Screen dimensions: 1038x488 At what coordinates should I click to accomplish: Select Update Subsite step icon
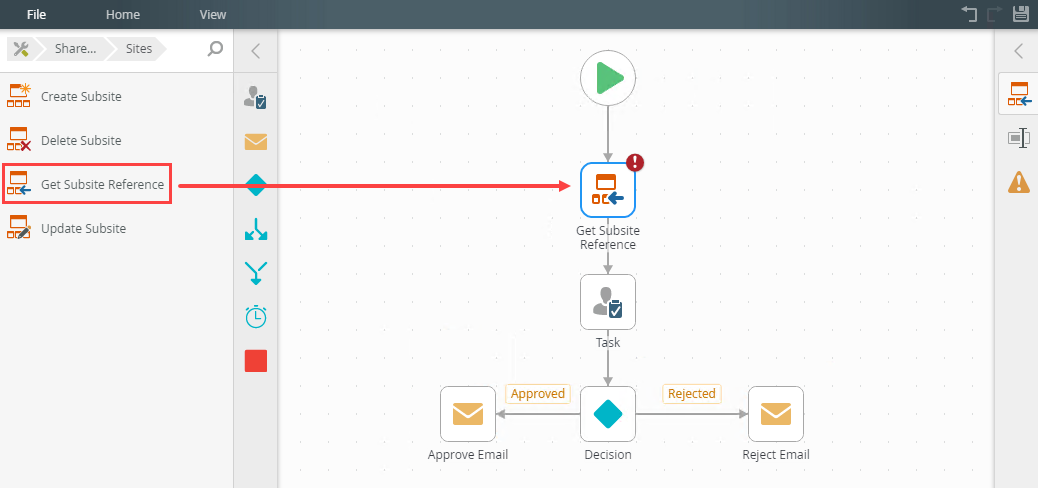click(x=19, y=228)
